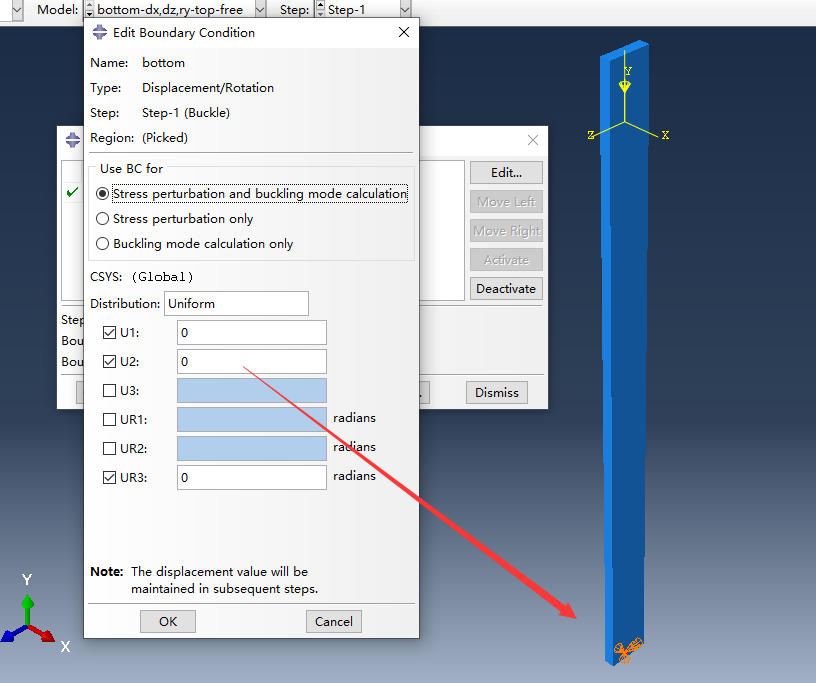Click the Edit Boundary Condition title icon

99,33
